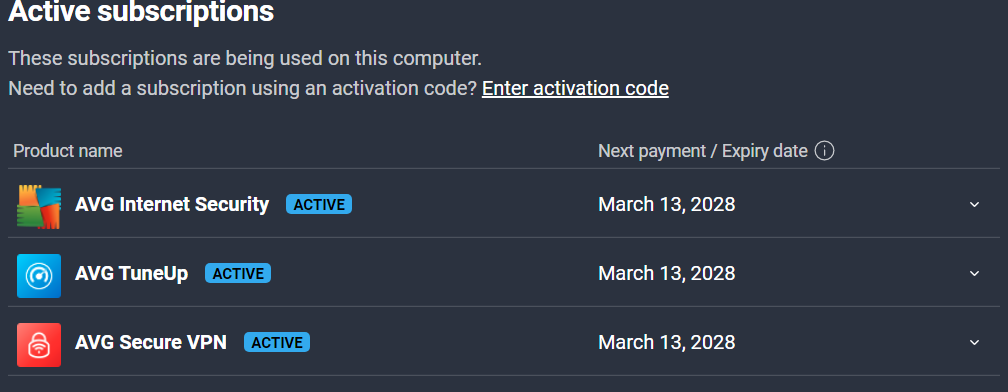Click the AVG Secure VPN padlock icon
The width and height of the screenshot is (1008, 392).
coord(39,345)
